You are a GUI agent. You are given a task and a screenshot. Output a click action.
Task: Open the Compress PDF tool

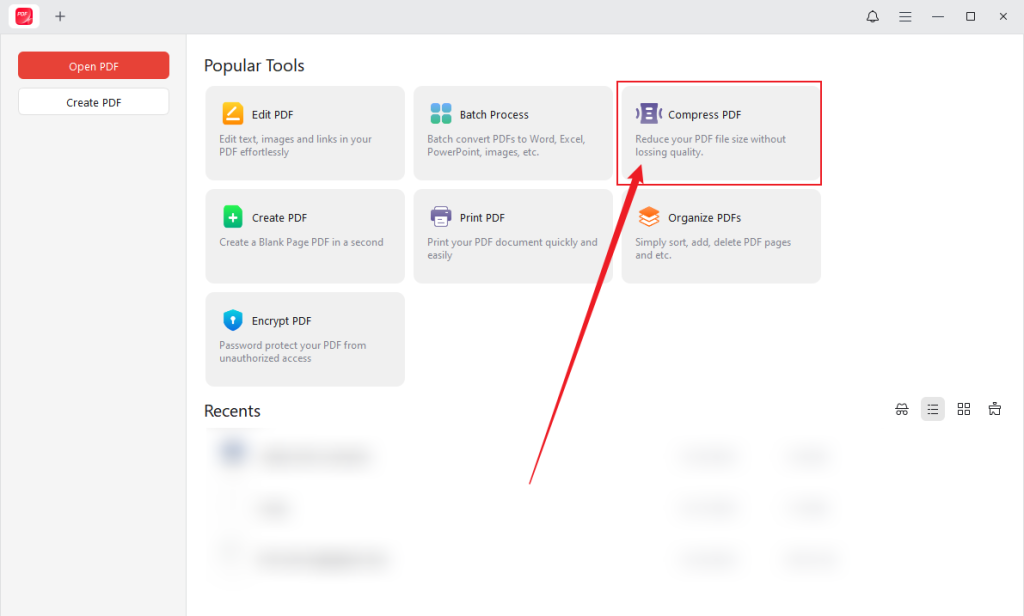click(719, 133)
